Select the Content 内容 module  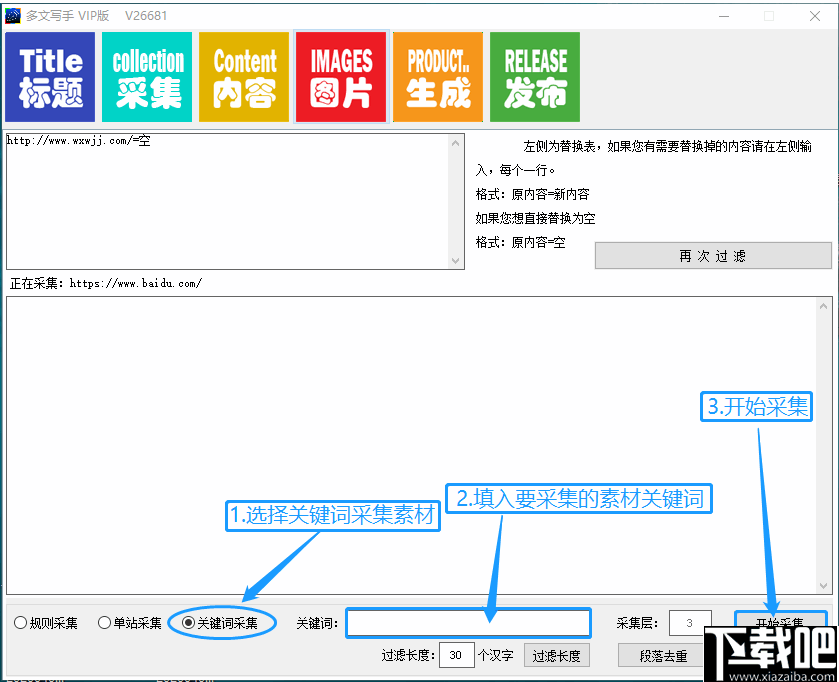[243, 76]
